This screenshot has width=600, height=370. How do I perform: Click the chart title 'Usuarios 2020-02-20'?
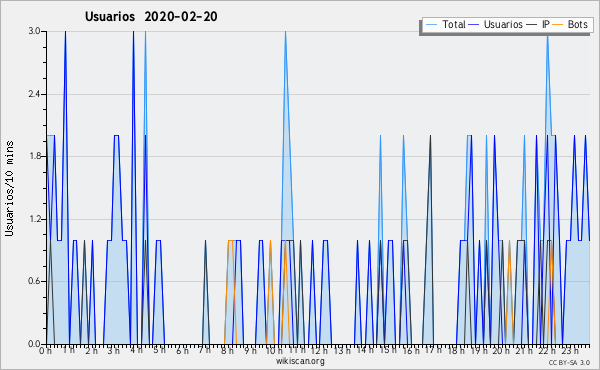click(151, 16)
